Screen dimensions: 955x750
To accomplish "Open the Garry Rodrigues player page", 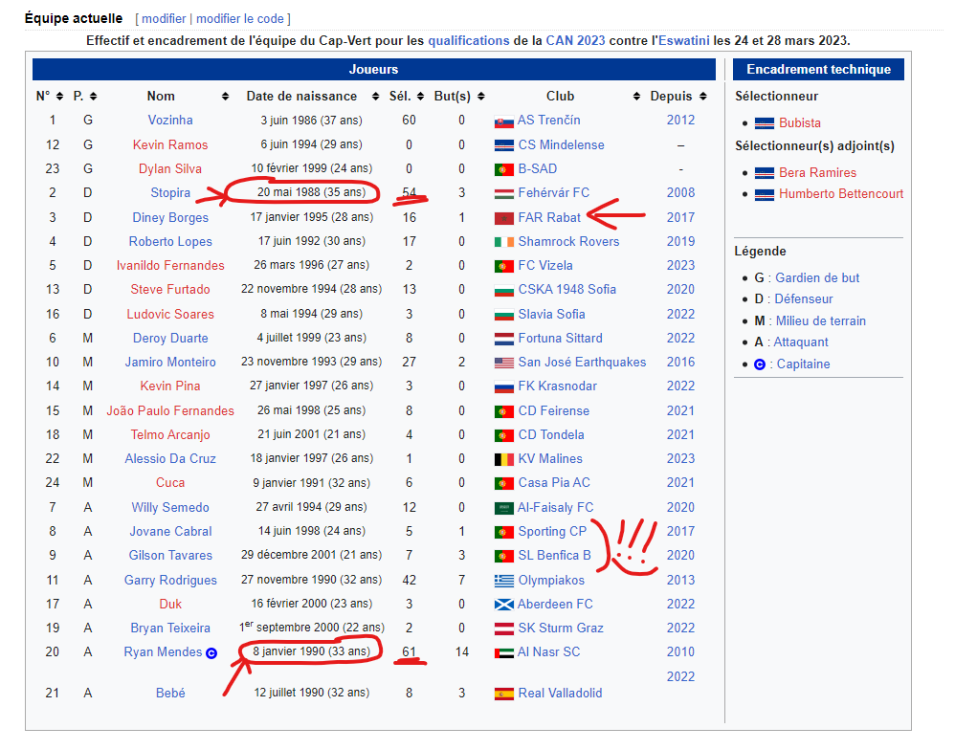I will pos(170,580).
